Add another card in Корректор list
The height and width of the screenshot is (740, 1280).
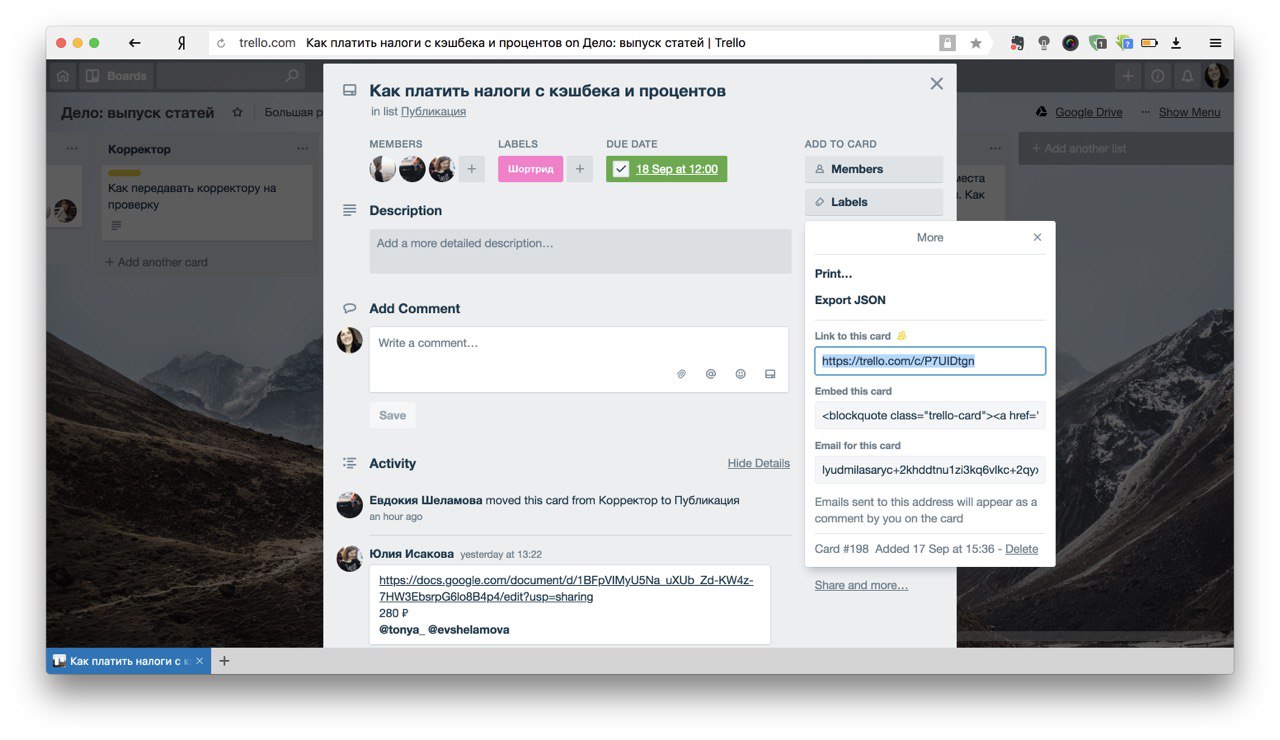pos(157,262)
